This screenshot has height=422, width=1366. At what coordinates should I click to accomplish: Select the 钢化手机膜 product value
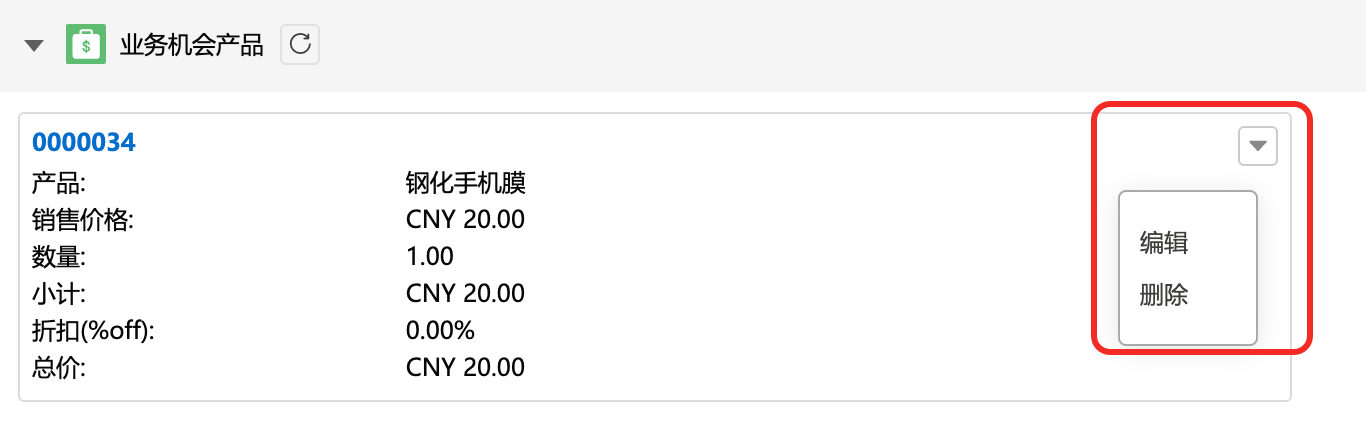tap(466, 183)
